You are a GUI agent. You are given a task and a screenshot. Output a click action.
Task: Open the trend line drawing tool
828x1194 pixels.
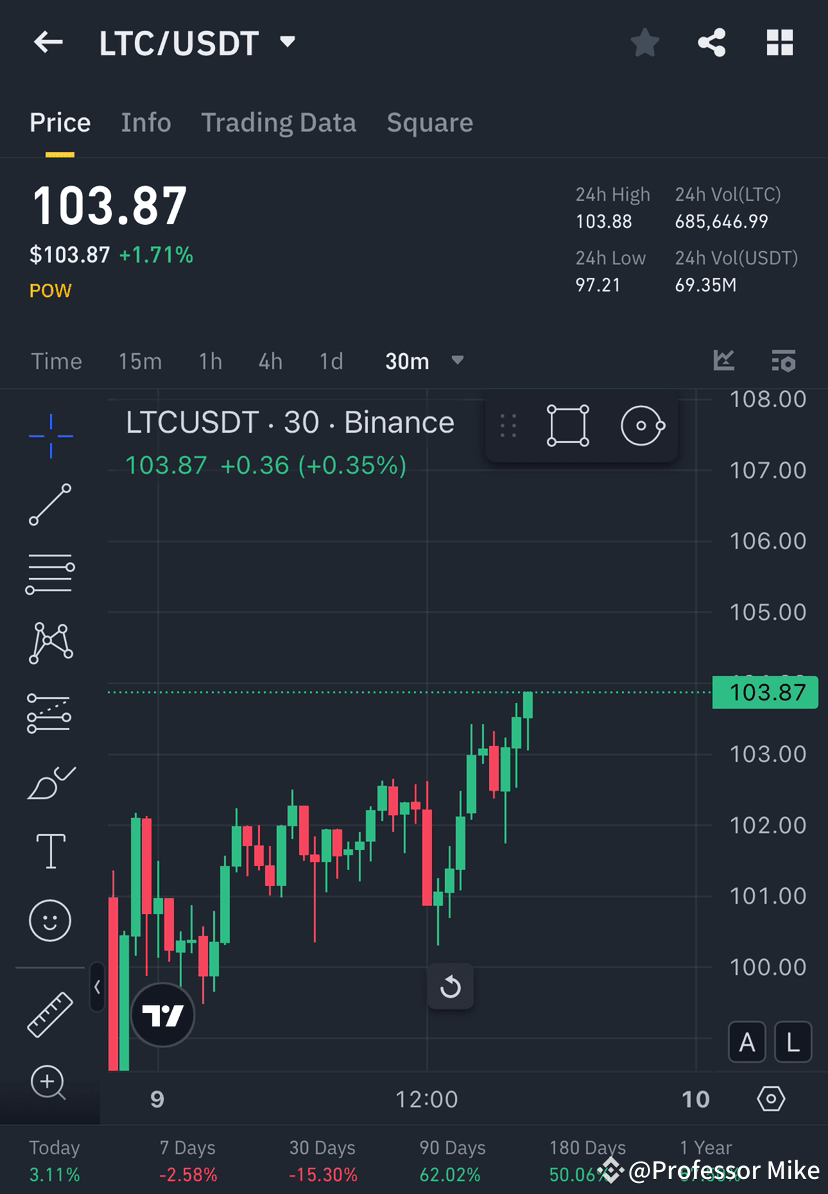[x=50, y=505]
